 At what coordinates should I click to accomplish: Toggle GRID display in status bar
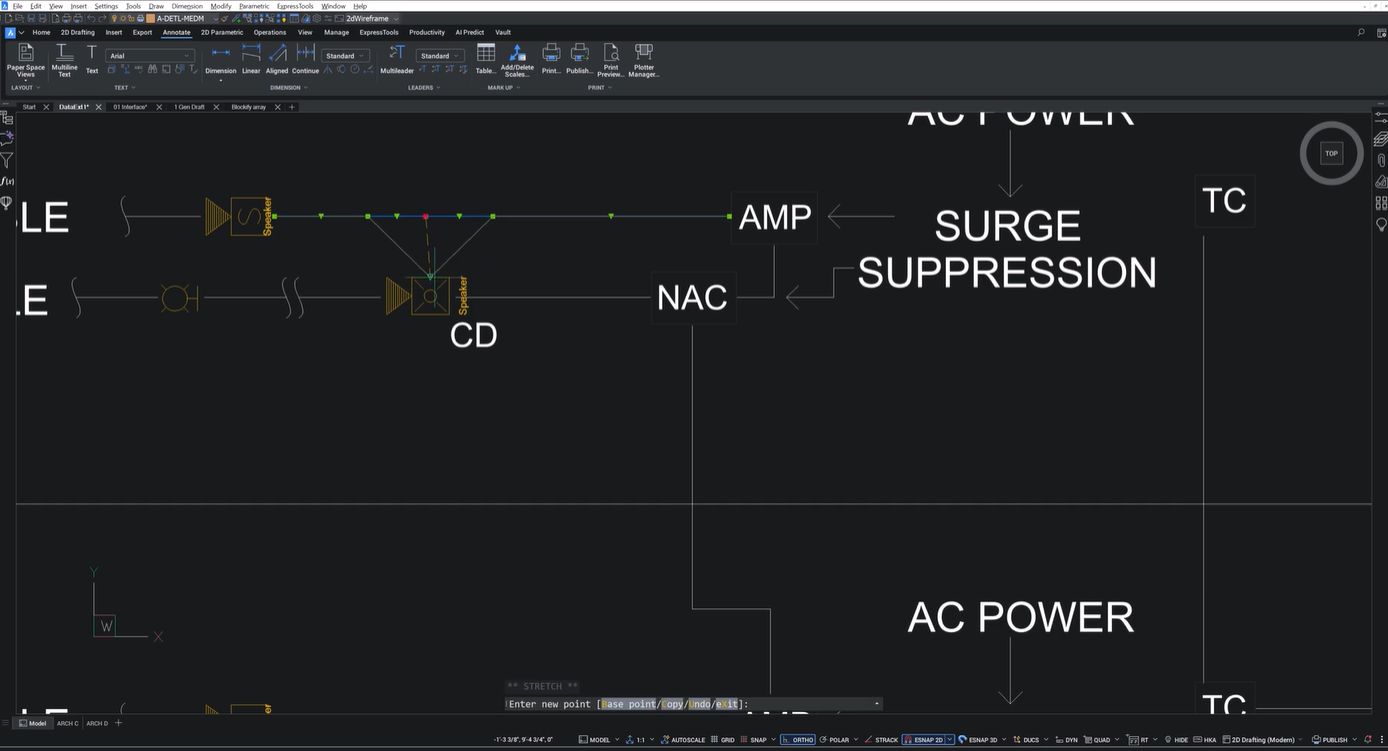[723, 740]
